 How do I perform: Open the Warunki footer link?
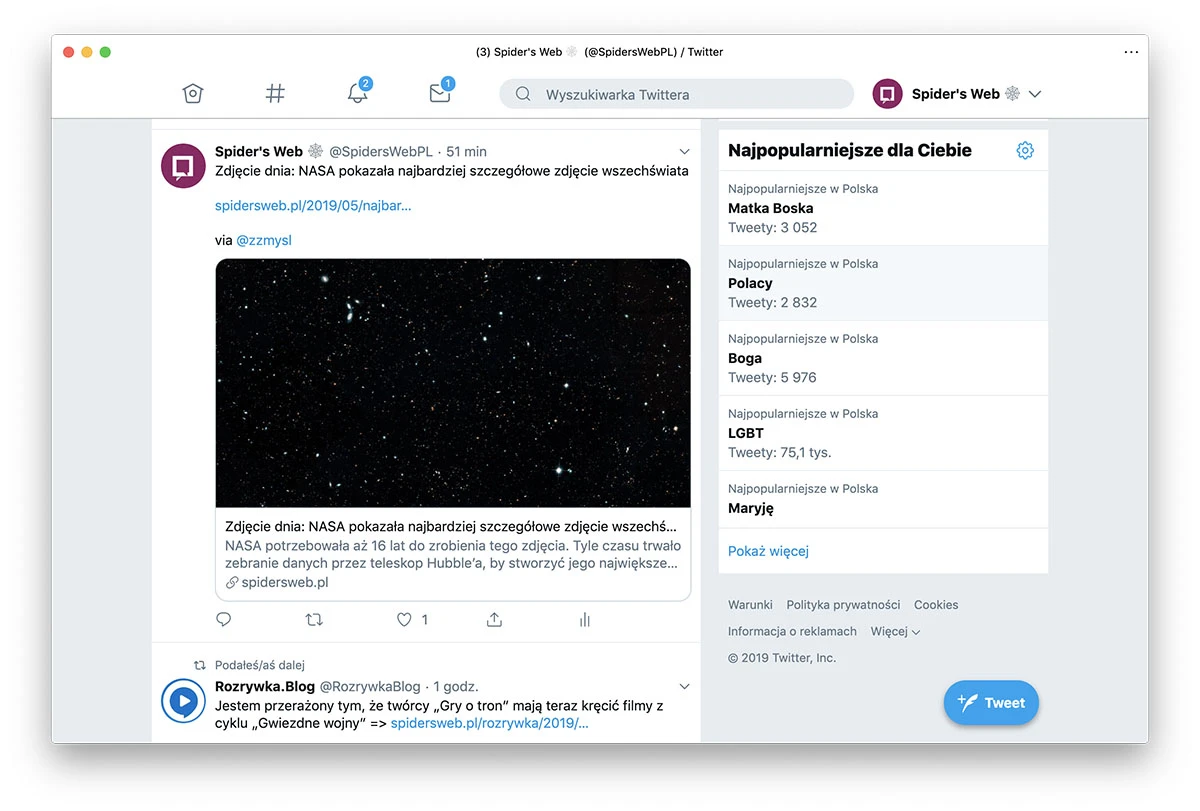(x=750, y=605)
